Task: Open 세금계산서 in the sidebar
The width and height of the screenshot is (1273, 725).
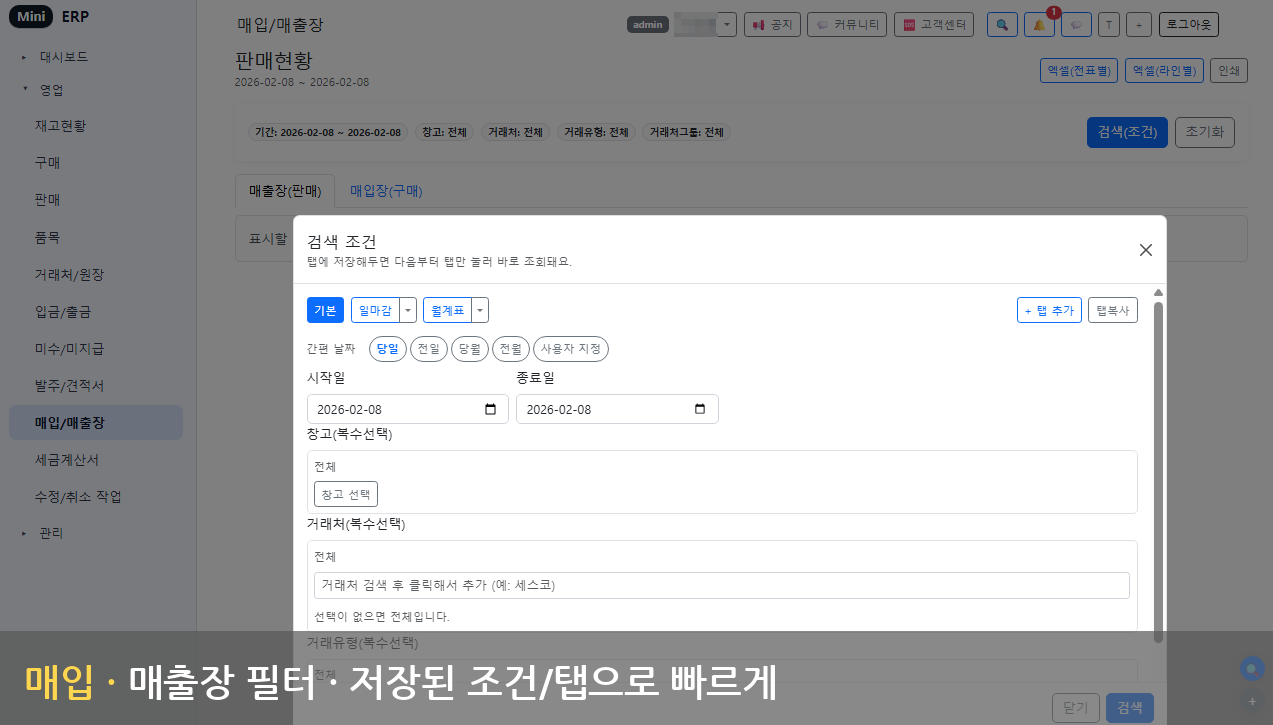Action: click(x=96, y=459)
